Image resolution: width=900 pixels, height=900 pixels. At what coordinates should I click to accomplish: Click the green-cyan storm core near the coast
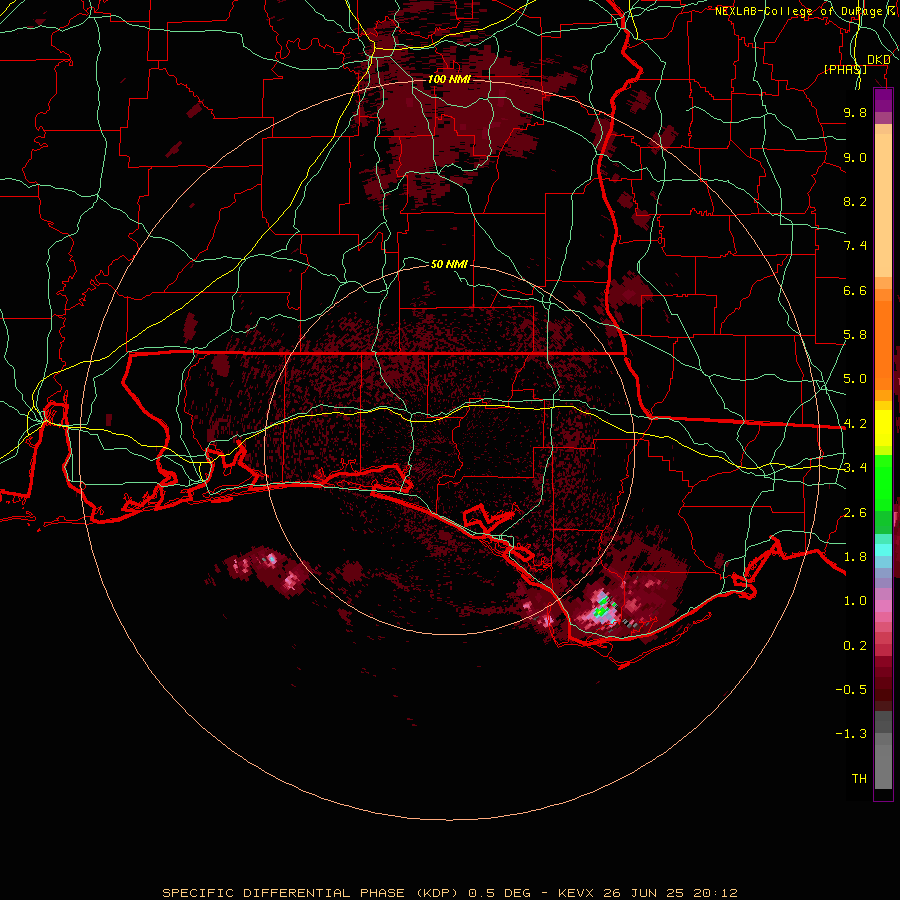(601, 610)
